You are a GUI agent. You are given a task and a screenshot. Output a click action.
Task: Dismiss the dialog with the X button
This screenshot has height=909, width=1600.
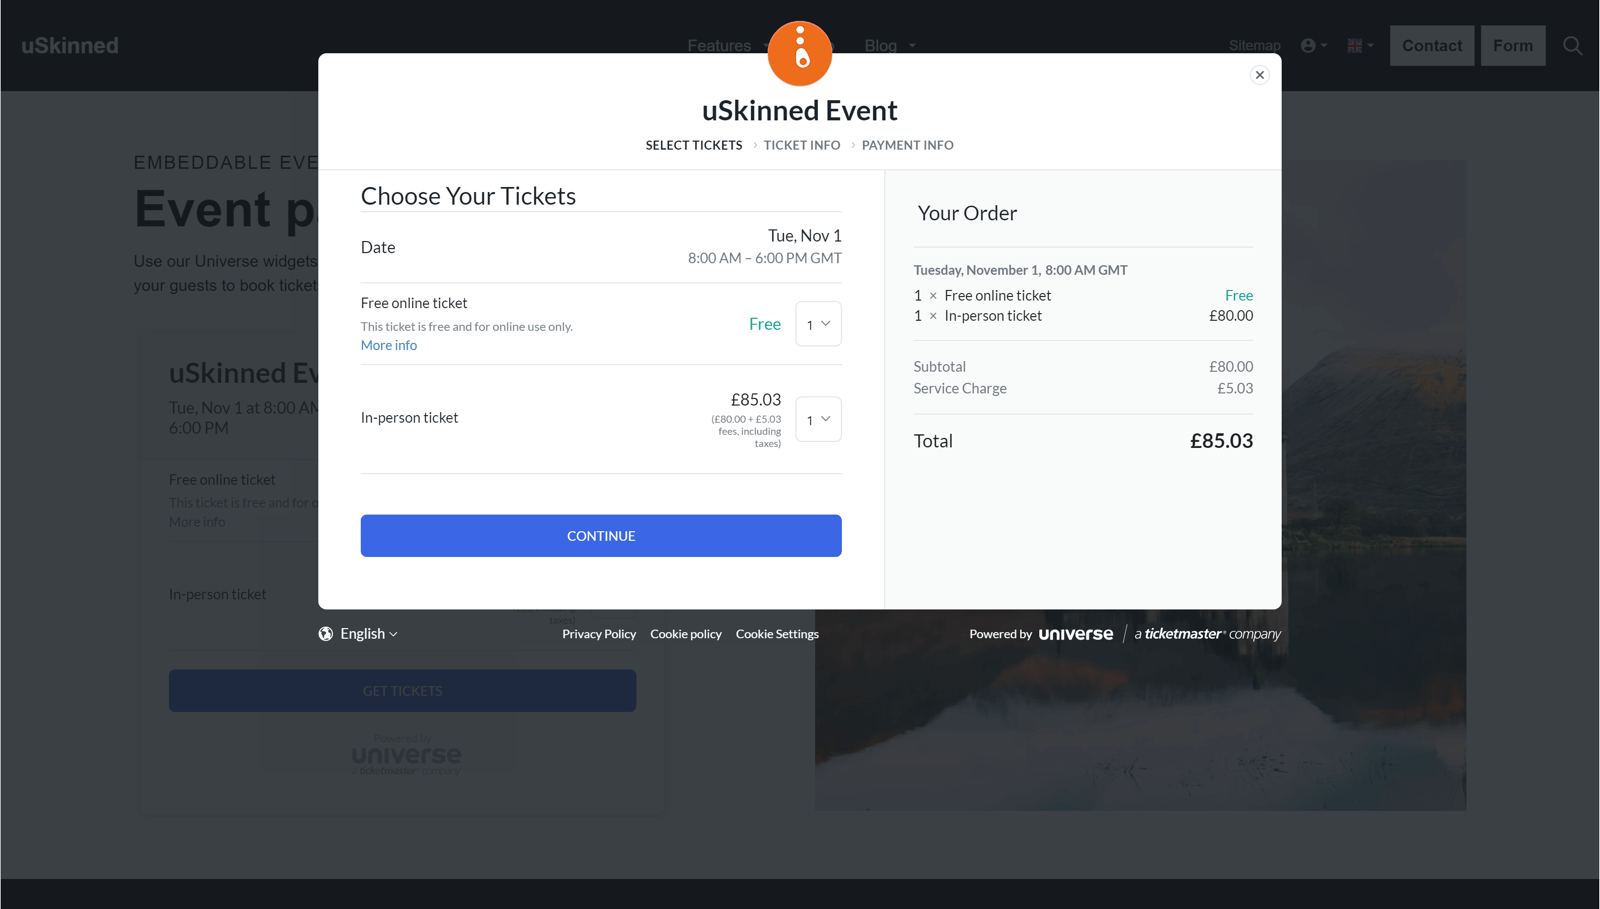[x=1259, y=74]
